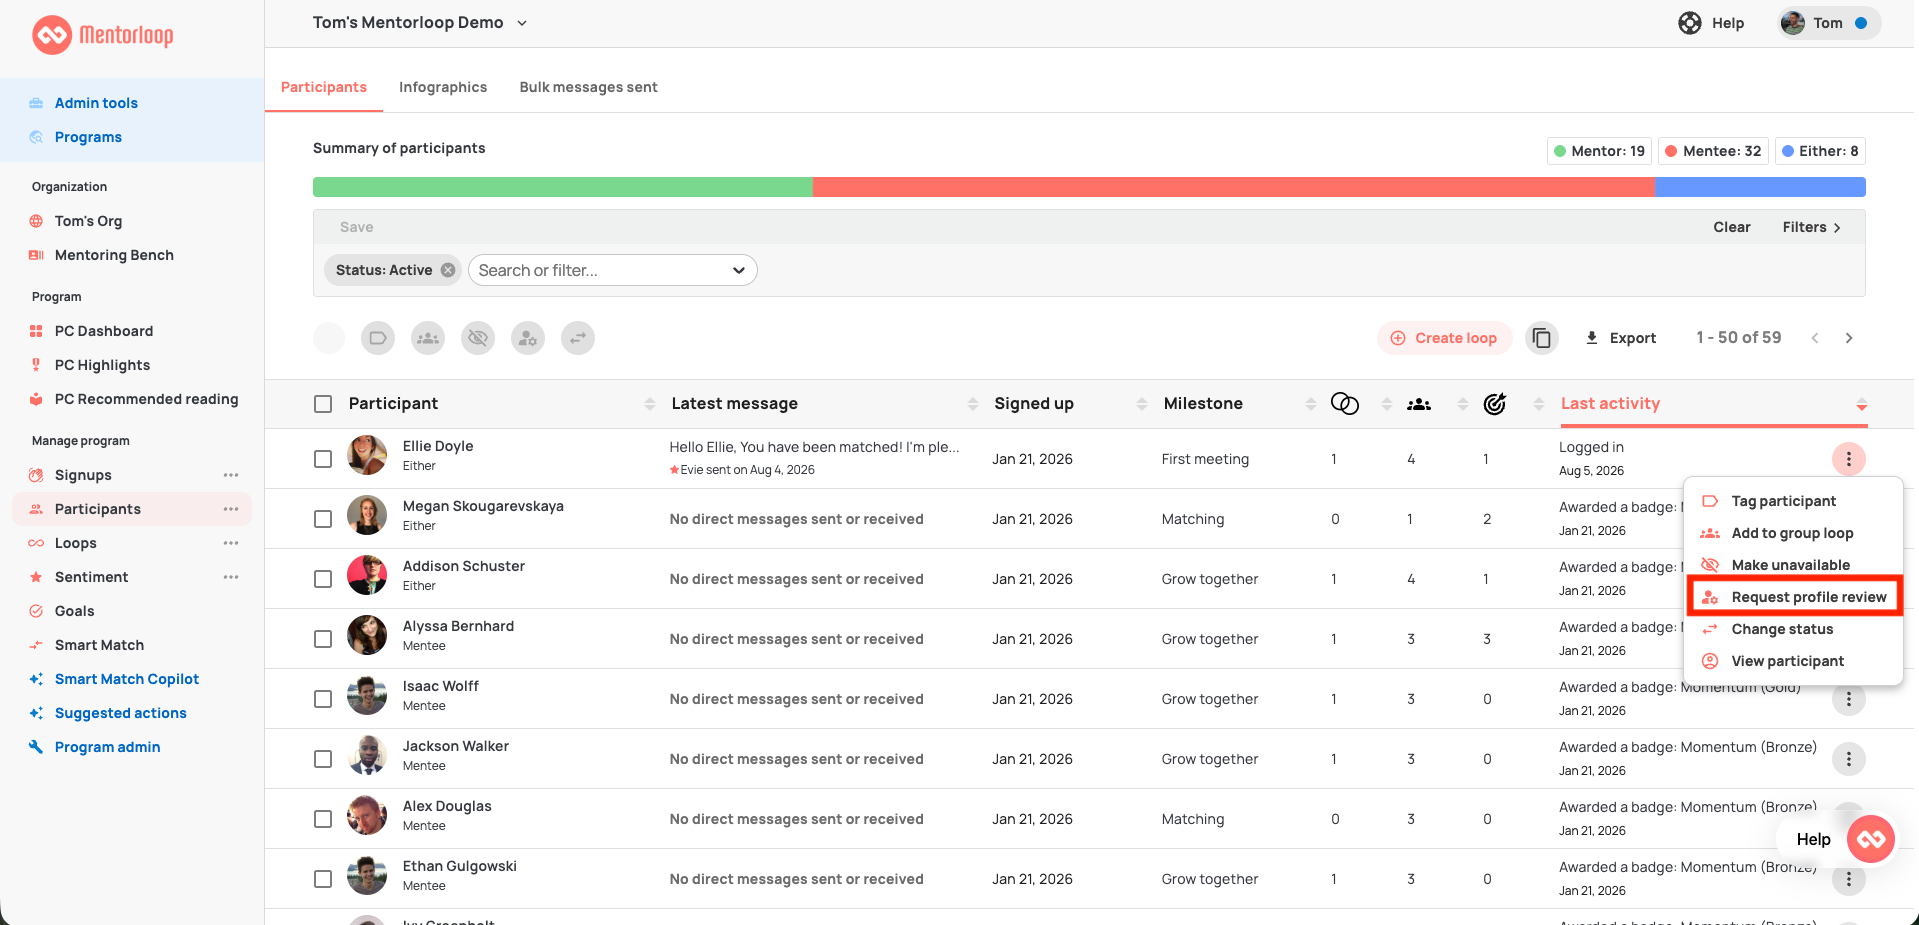Click the Mentorloop logo
This screenshot has width=1919, height=925.
click(x=103, y=35)
